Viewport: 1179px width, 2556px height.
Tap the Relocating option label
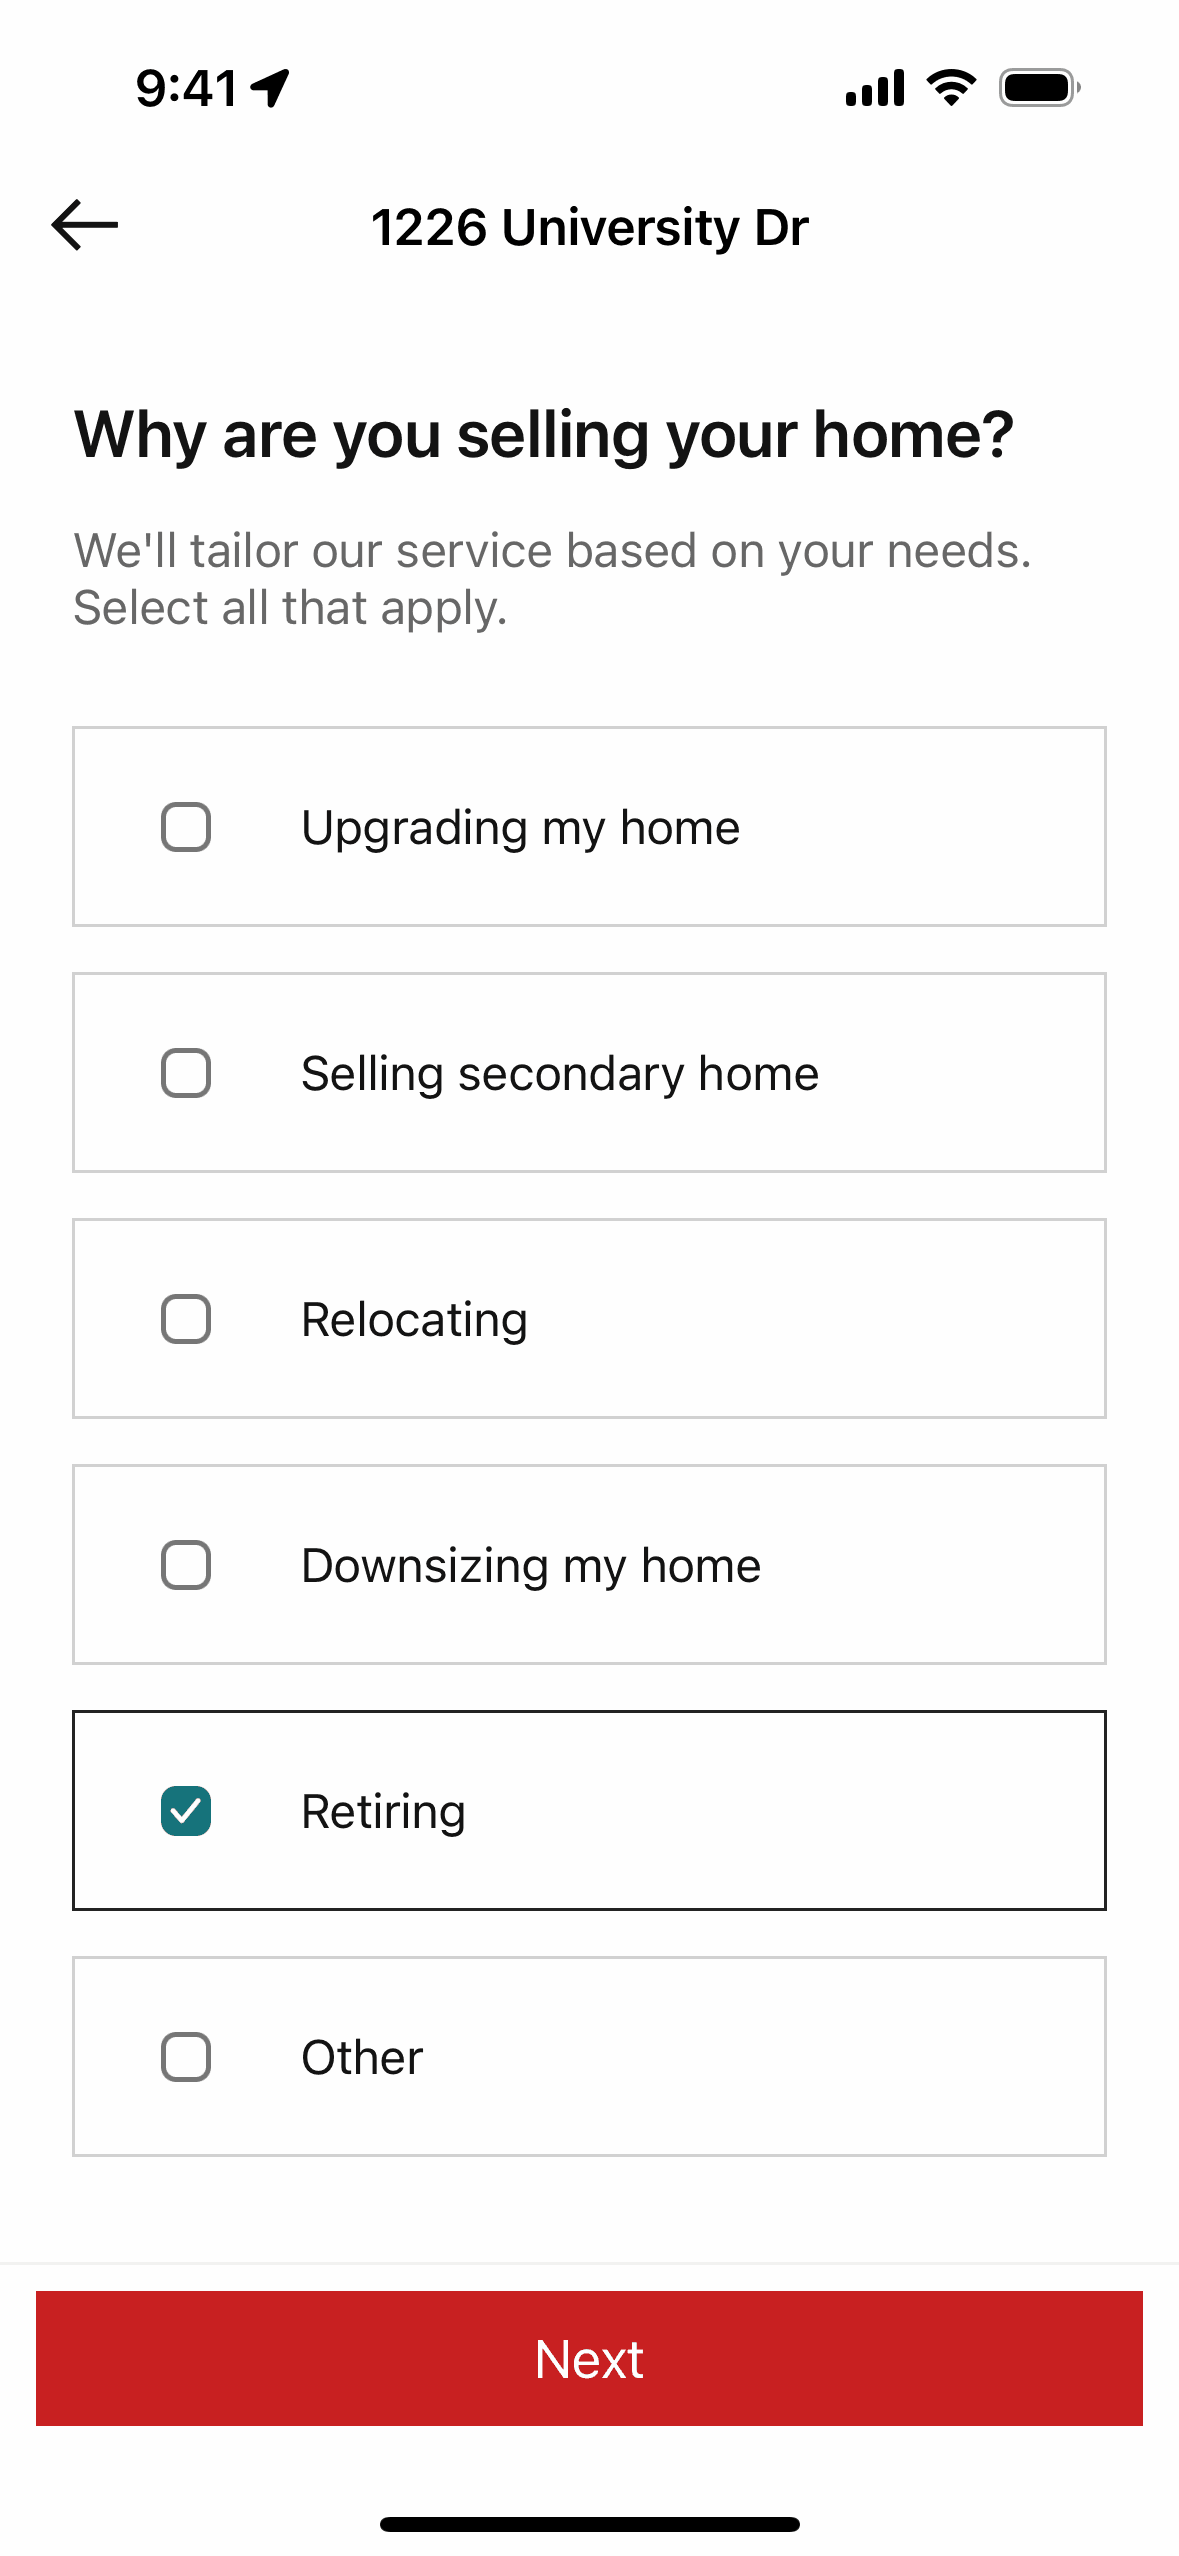414,1320
